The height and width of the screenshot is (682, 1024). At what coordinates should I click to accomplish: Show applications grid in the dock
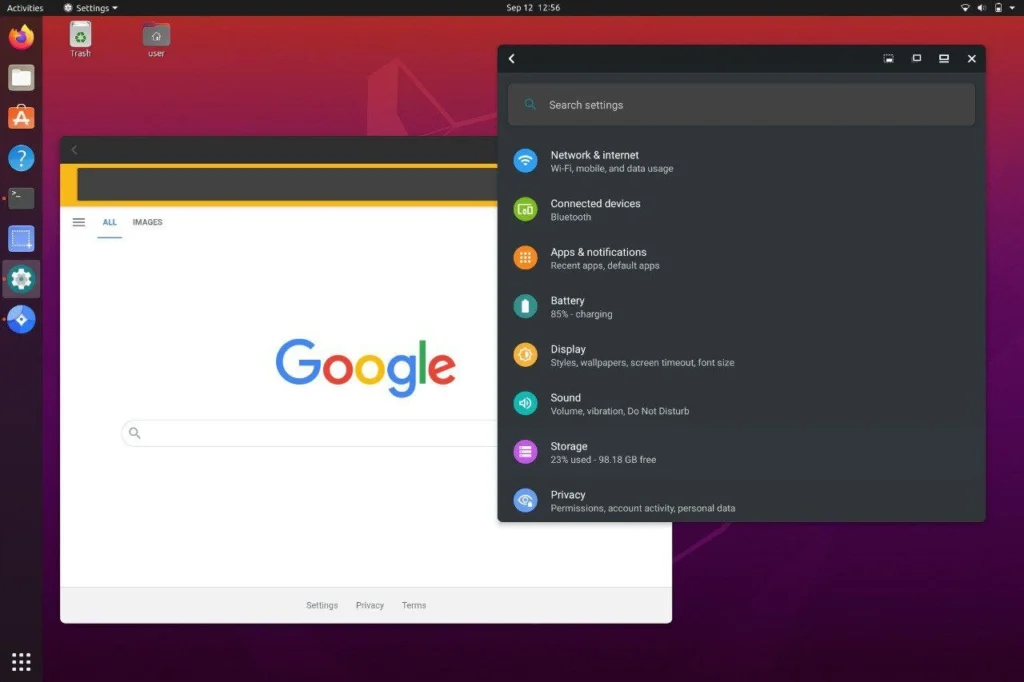coord(21,661)
